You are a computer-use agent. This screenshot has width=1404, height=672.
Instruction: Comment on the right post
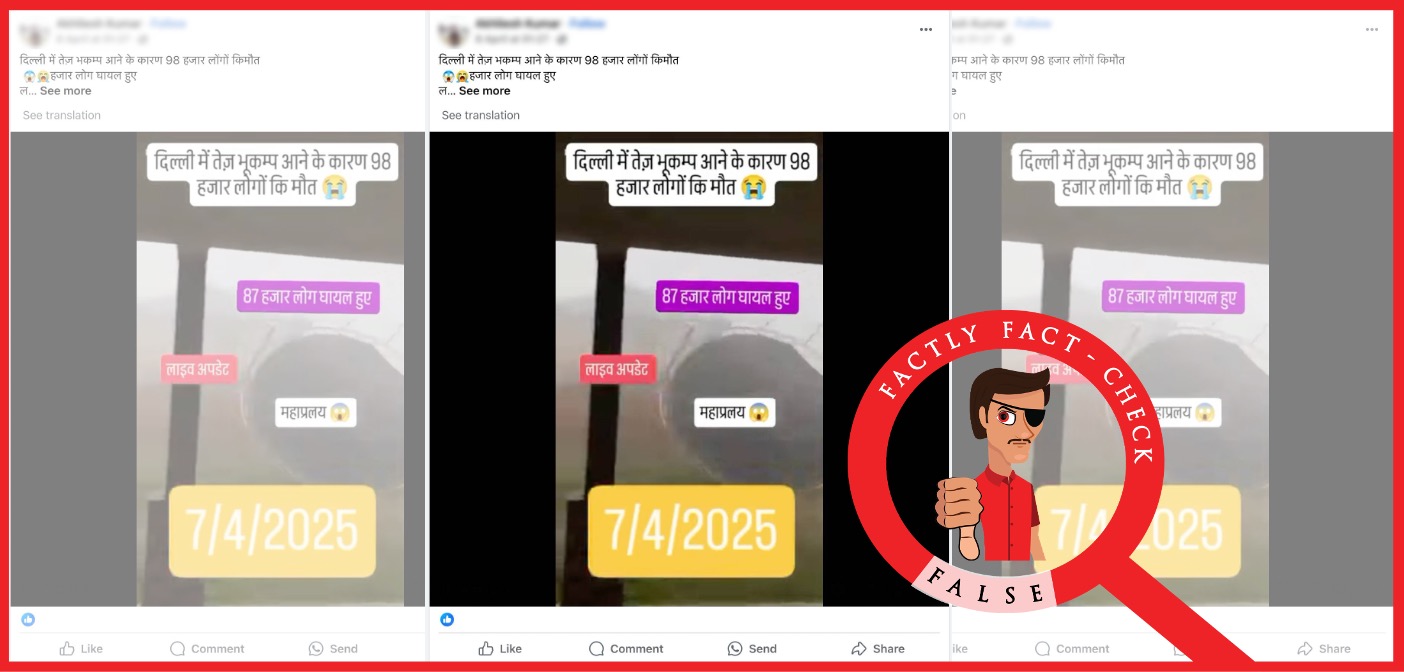tap(1072, 648)
